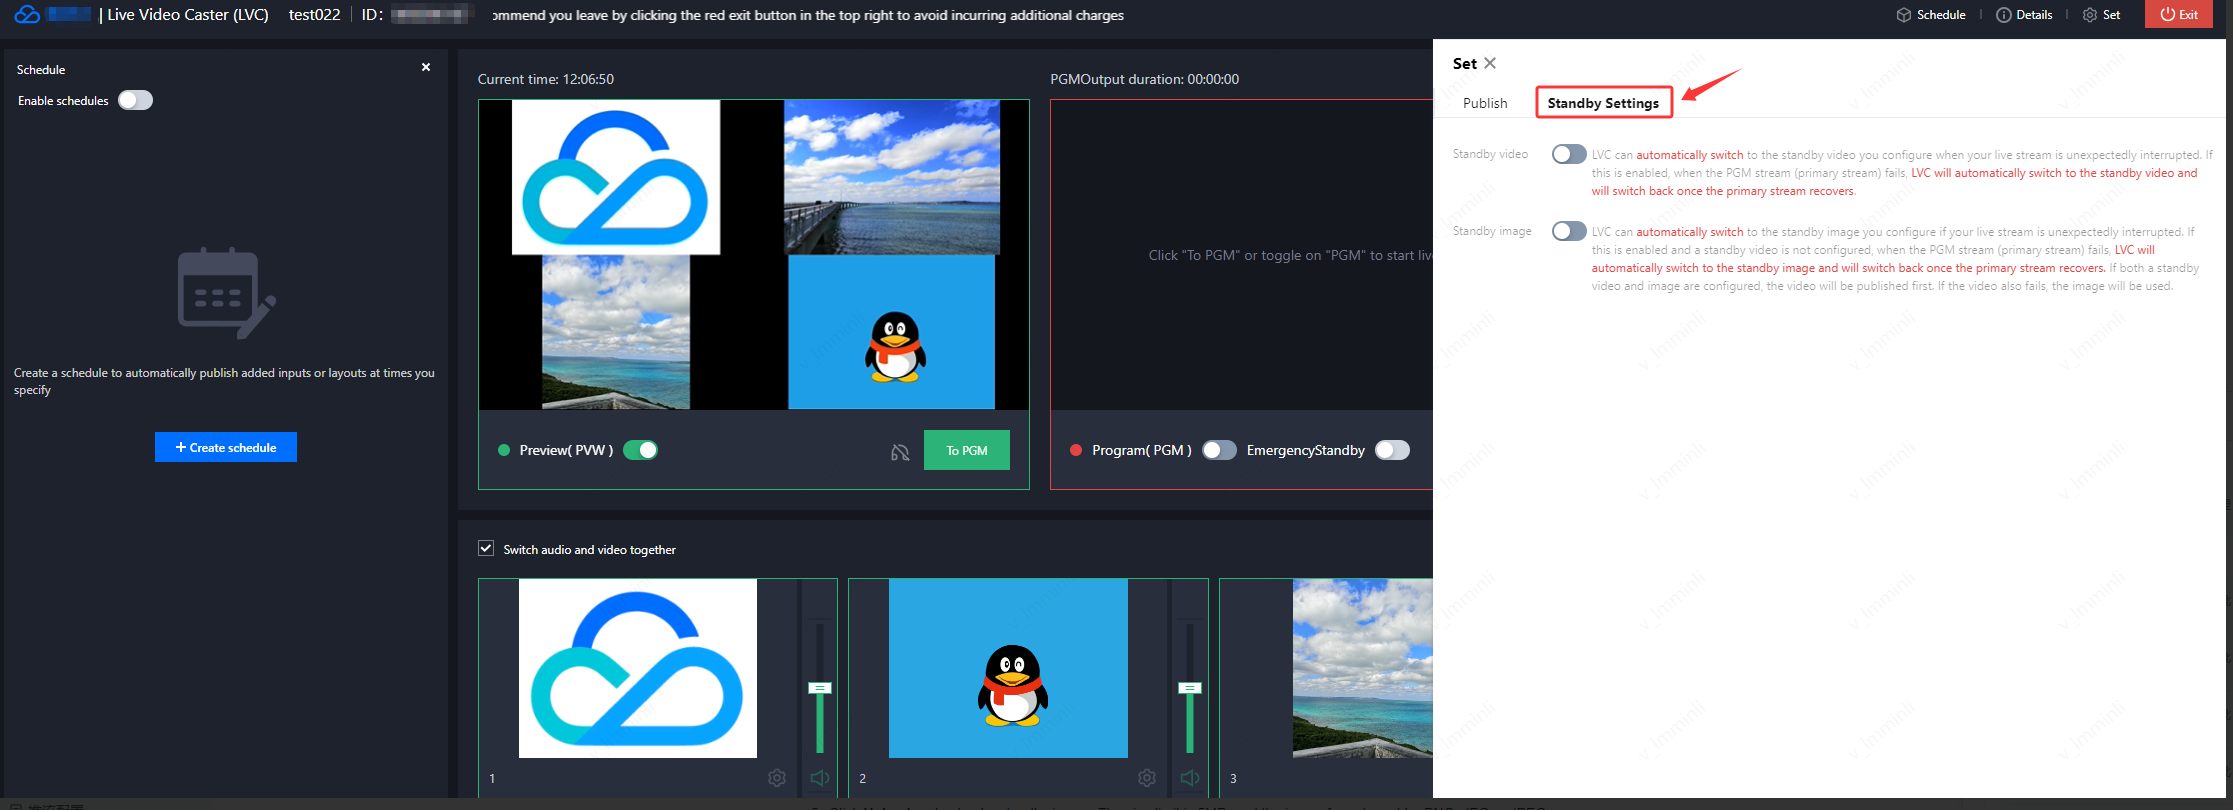Viewport: 2233px width, 810px height.
Task: Close the Schedule side panel
Action: [426, 67]
